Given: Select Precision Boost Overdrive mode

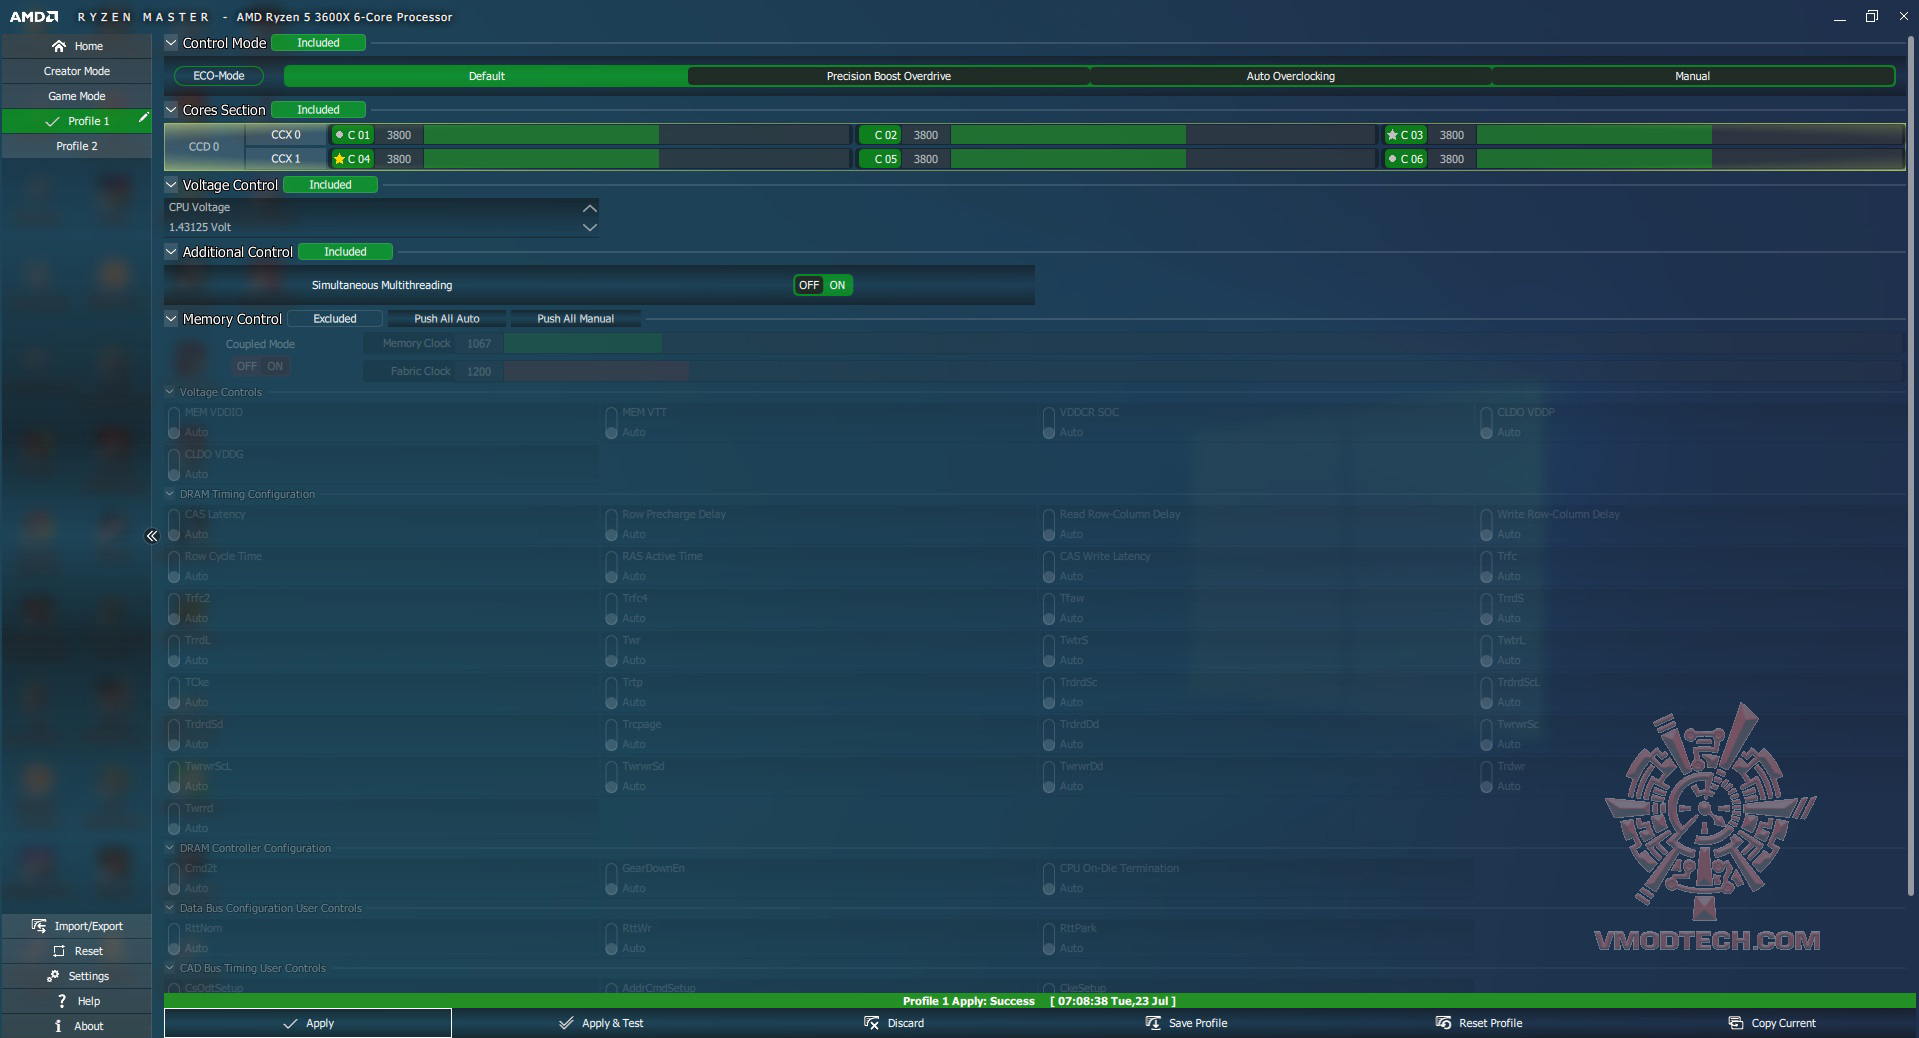Looking at the screenshot, I should [x=889, y=76].
